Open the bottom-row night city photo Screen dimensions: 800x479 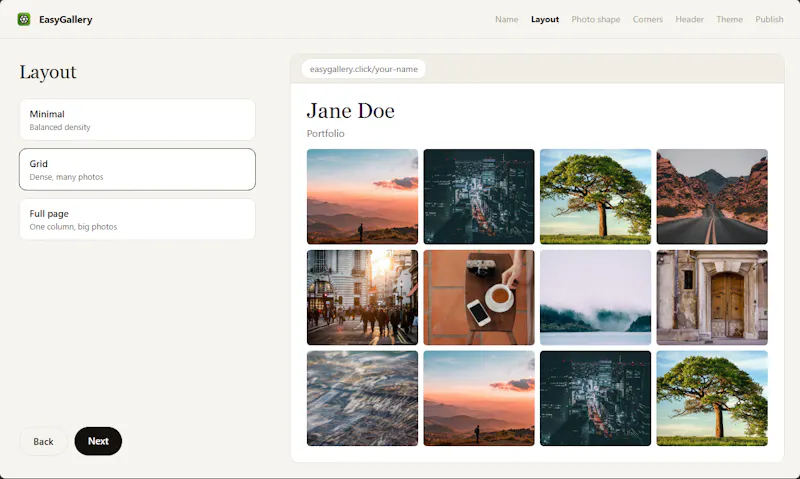coord(595,398)
